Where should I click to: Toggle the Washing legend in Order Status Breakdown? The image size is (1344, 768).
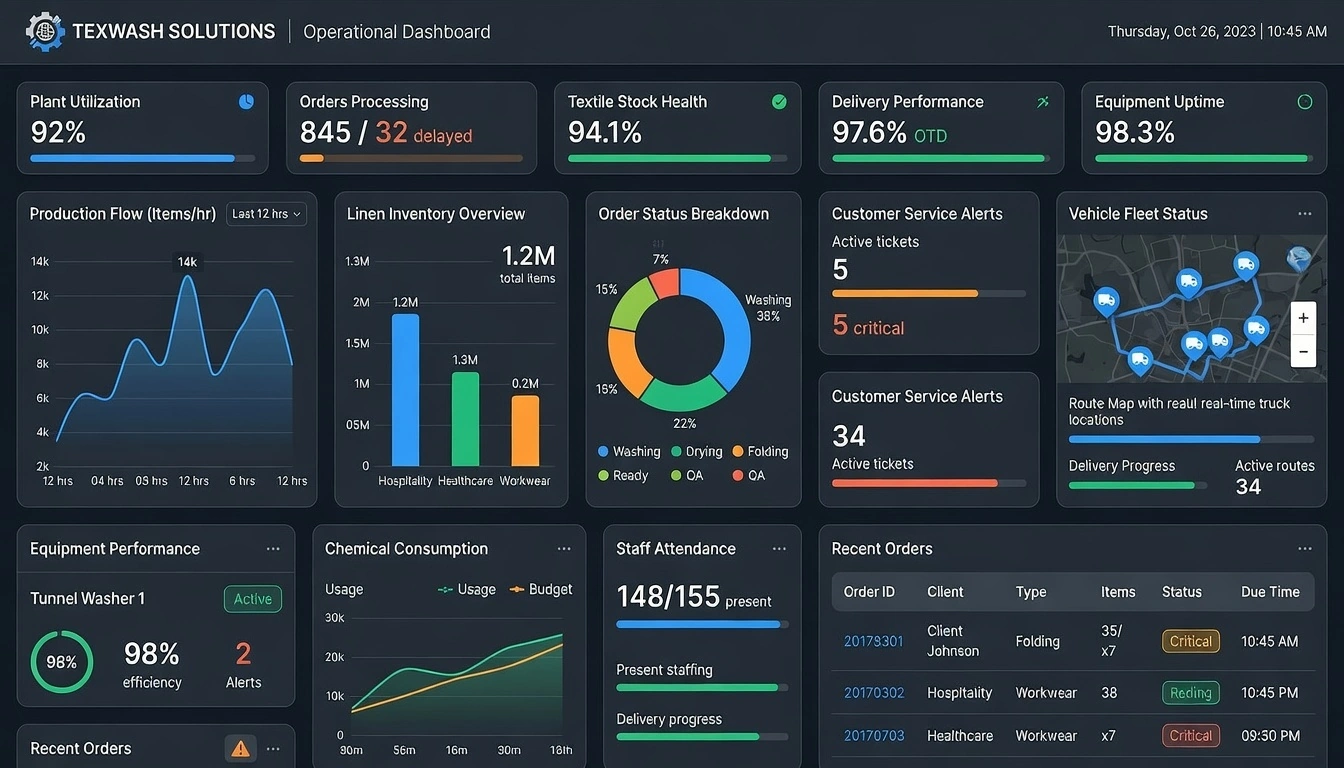pos(629,451)
